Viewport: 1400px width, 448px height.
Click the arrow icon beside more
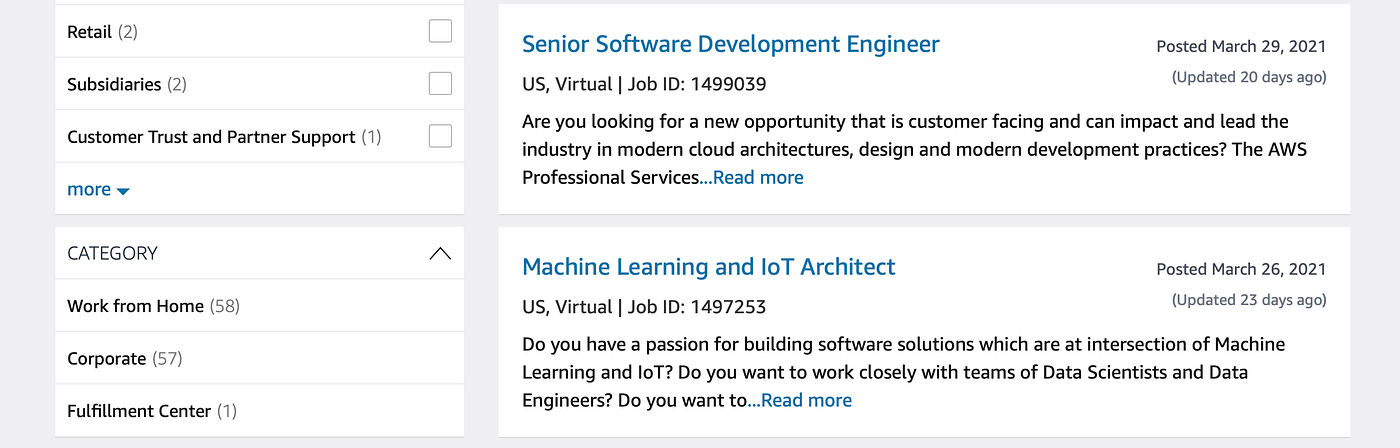tap(123, 191)
